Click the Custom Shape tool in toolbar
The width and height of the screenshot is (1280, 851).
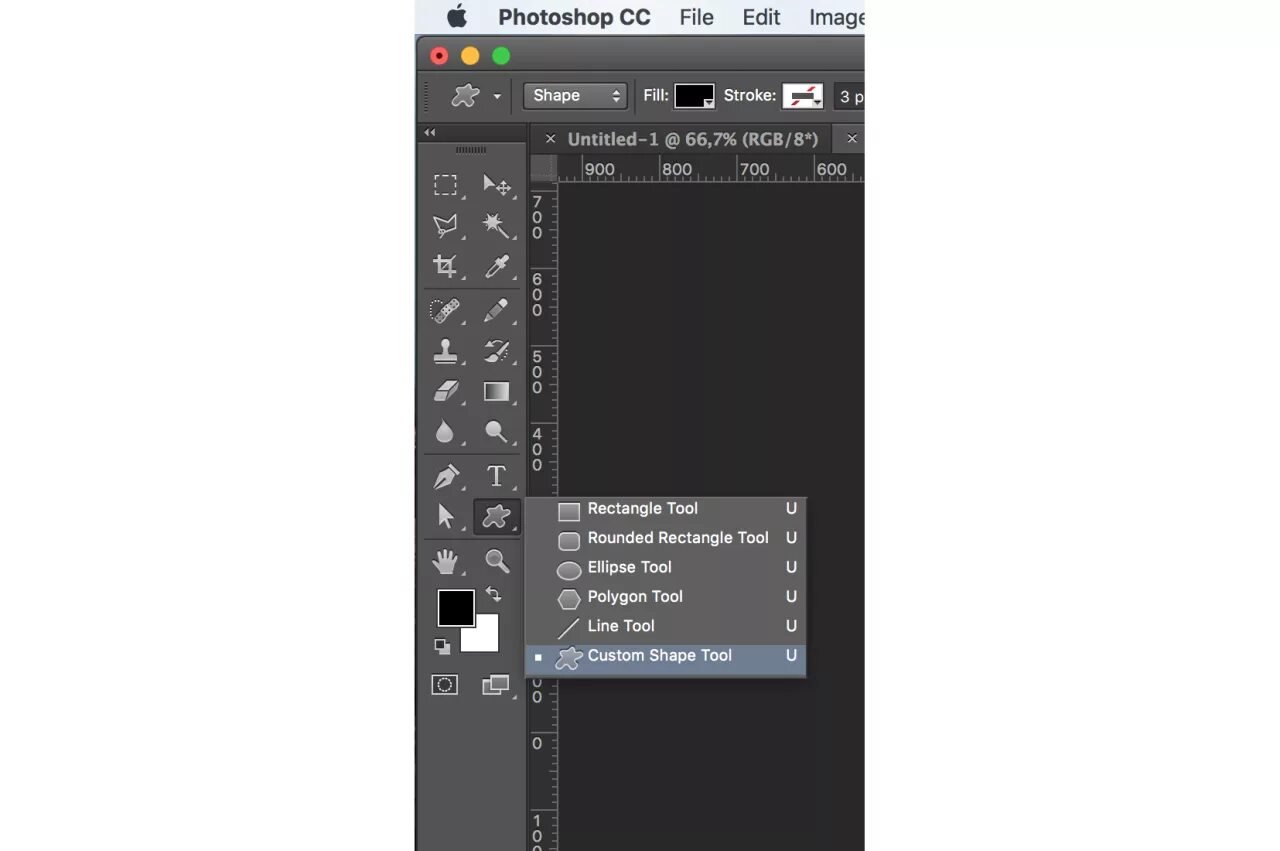(496, 517)
